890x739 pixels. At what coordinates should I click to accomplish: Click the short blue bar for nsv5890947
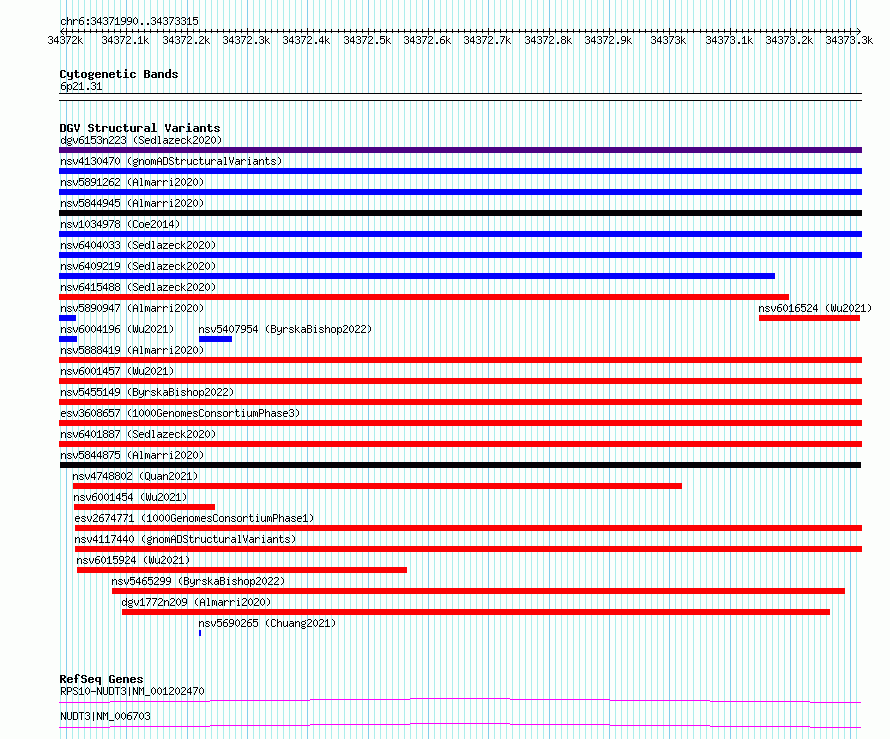(68, 318)
